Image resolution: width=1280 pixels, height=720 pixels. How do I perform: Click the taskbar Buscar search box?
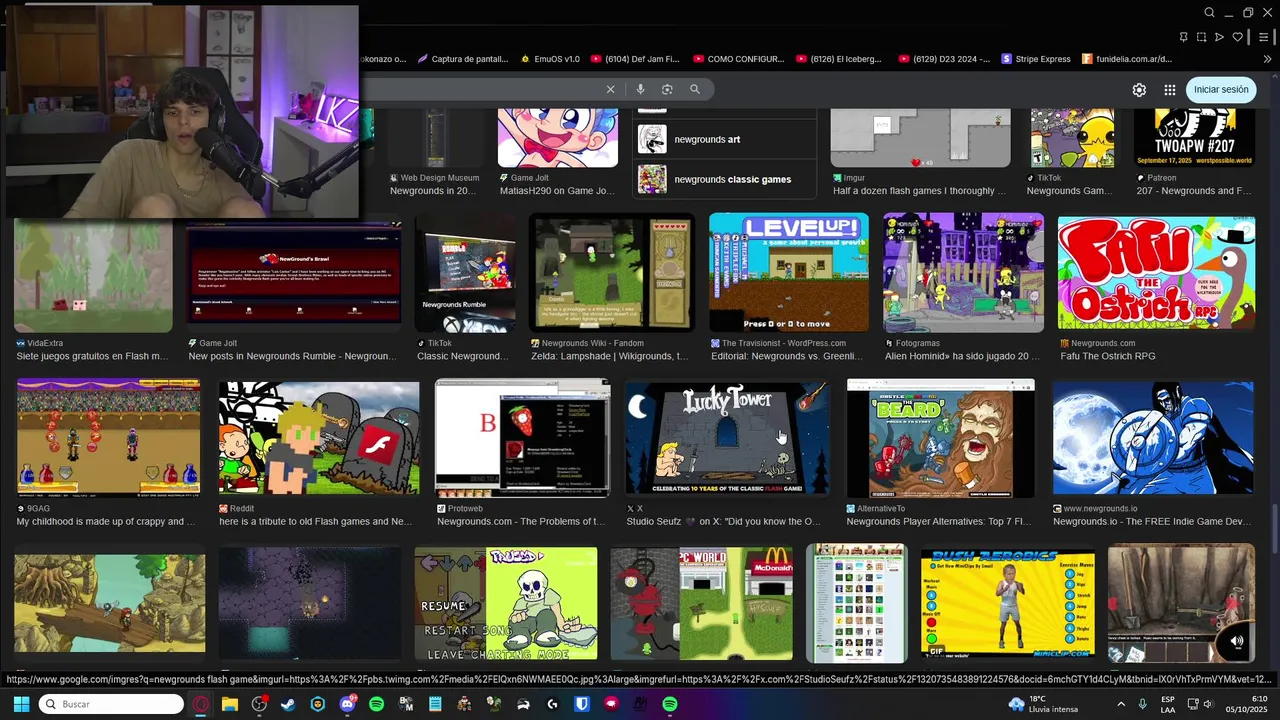coord(111,704)
